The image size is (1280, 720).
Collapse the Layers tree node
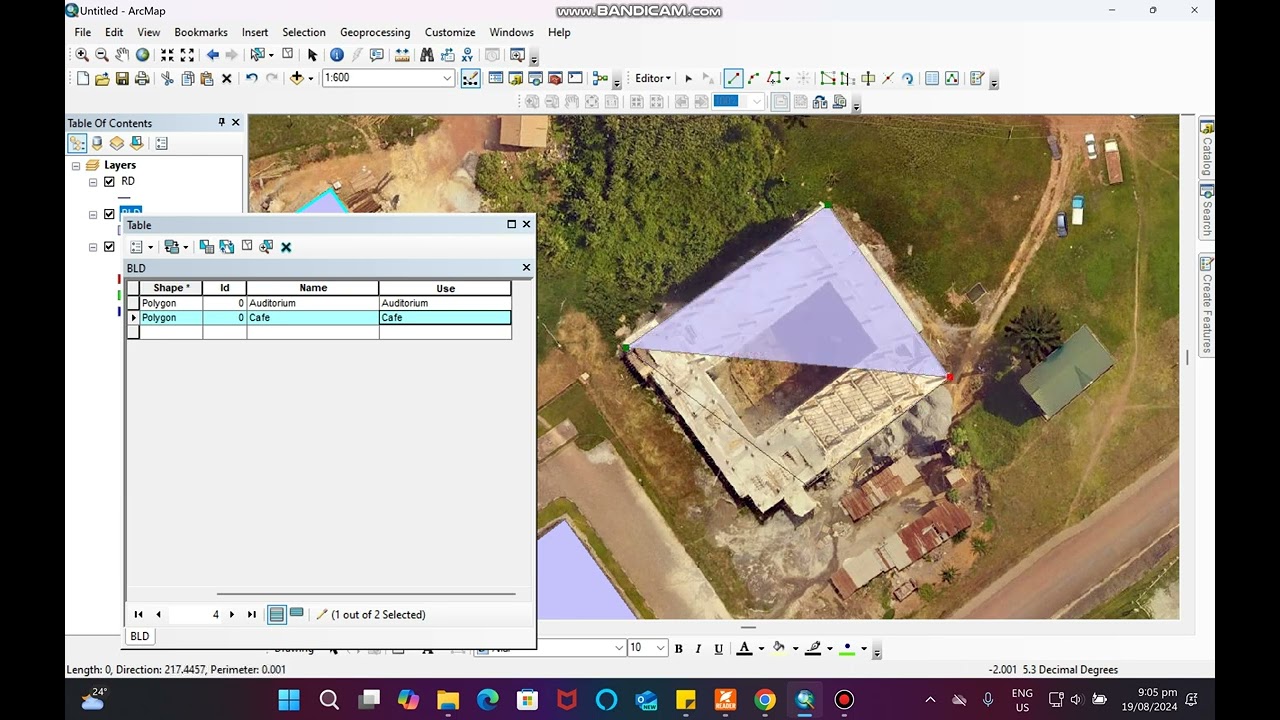75,165
